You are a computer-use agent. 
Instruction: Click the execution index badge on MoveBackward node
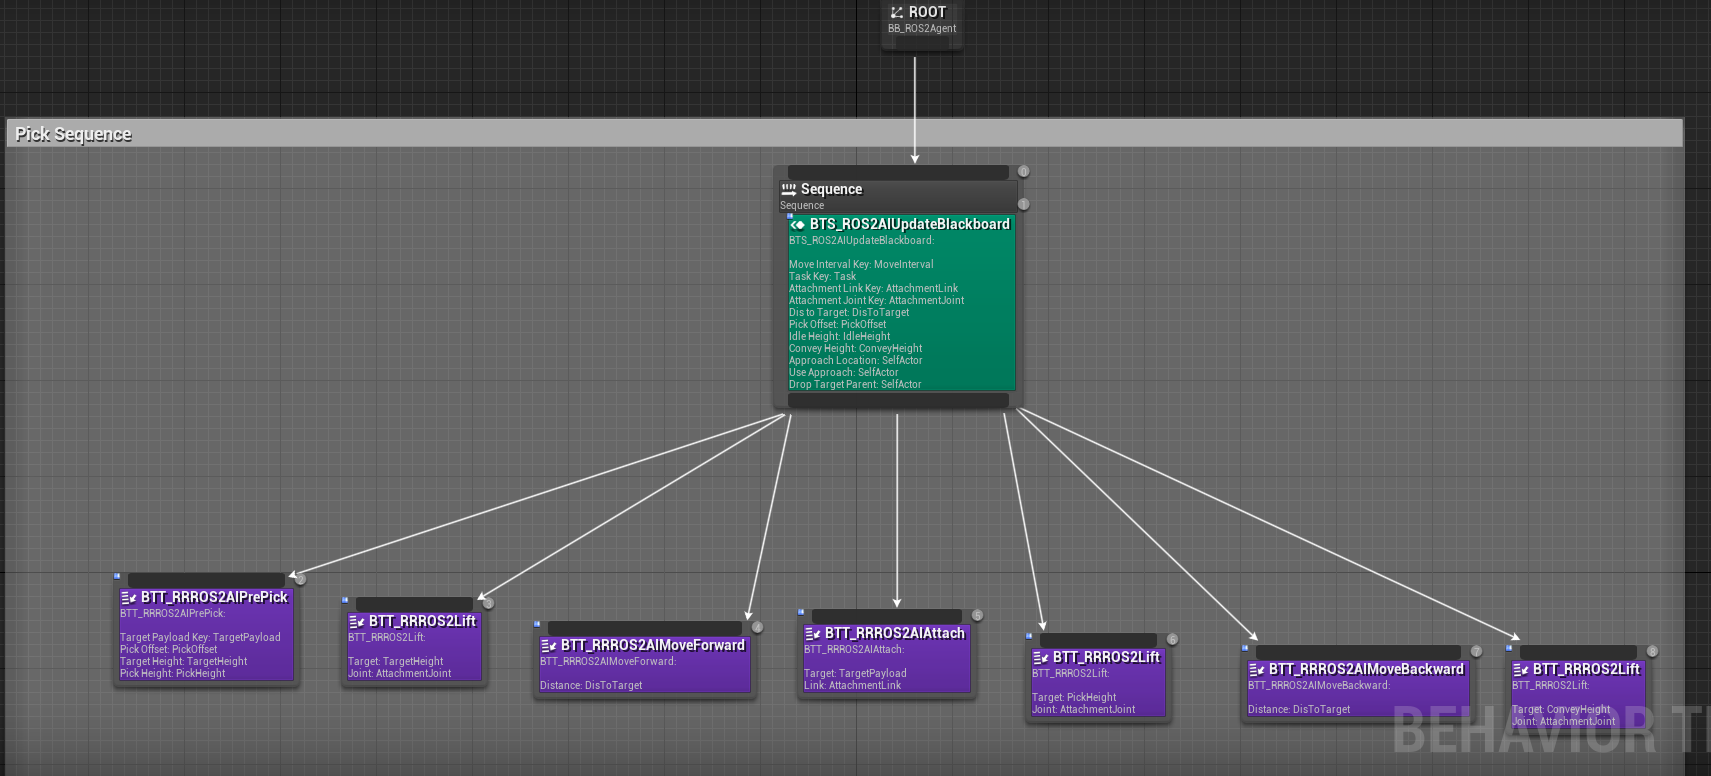[x=1476, y=651]
